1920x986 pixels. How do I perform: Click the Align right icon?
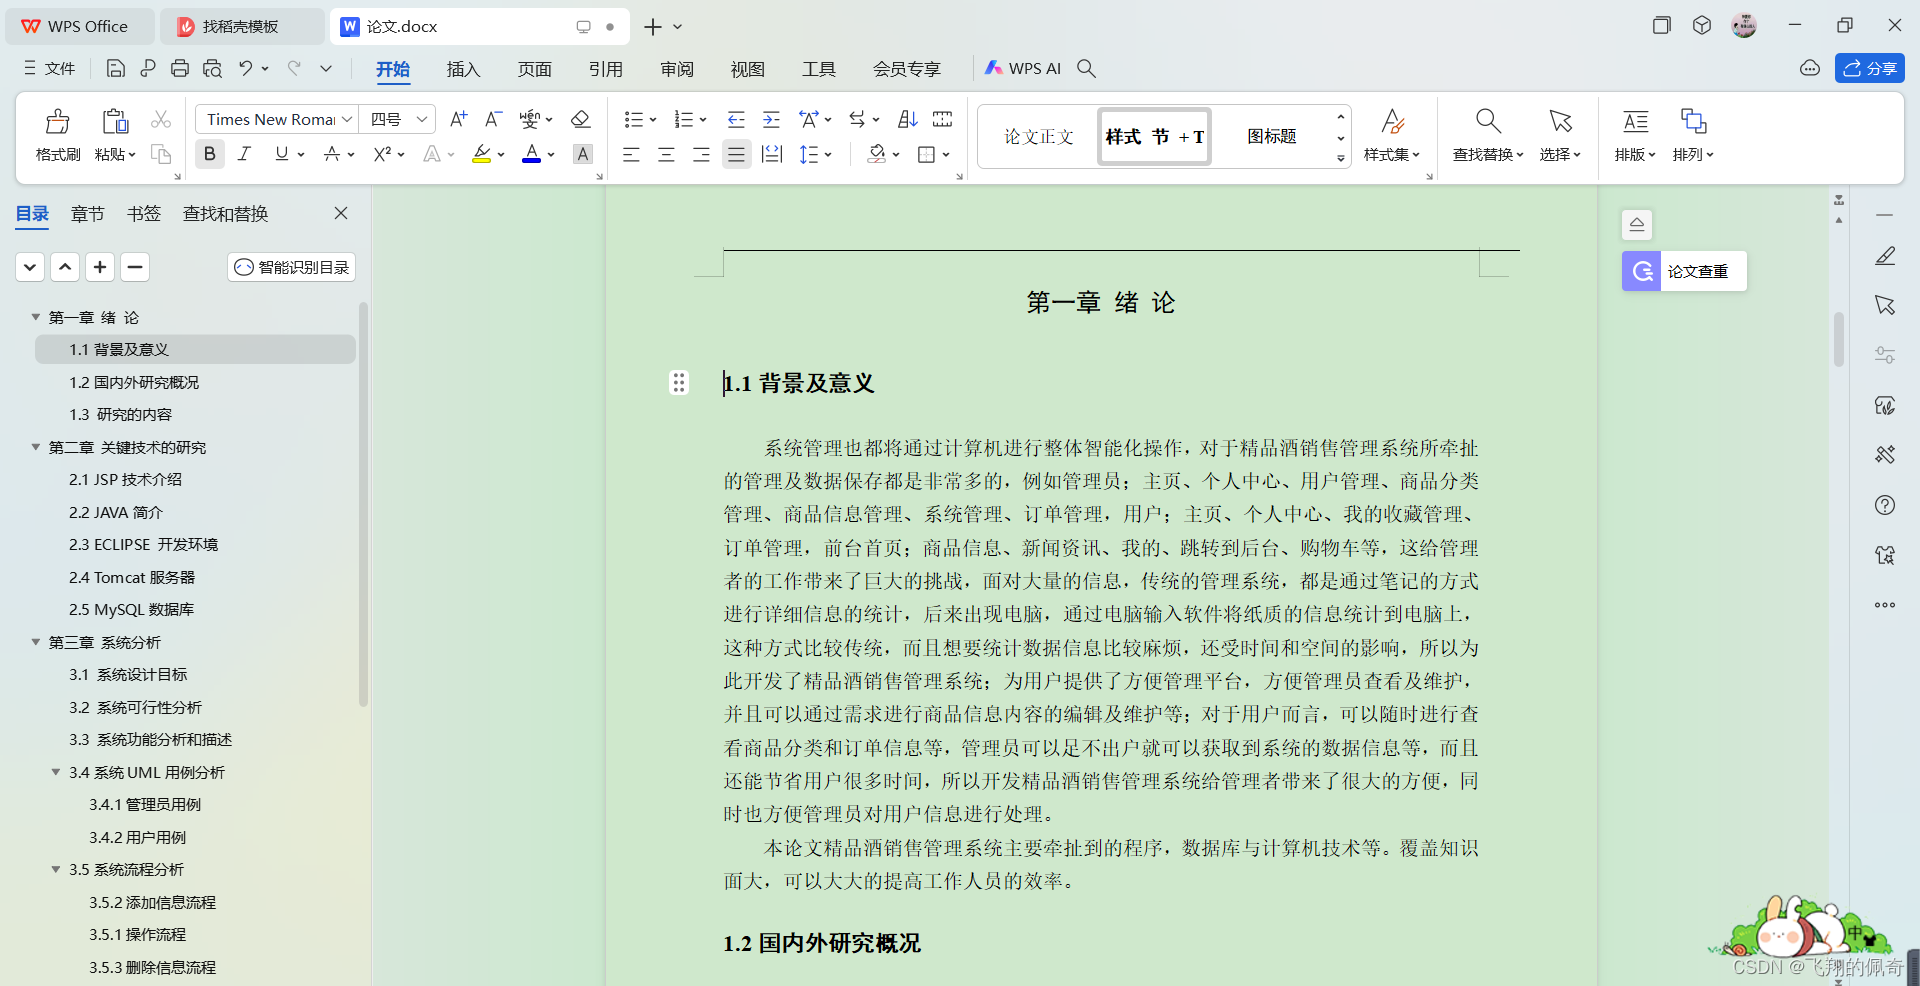point(701,154)
